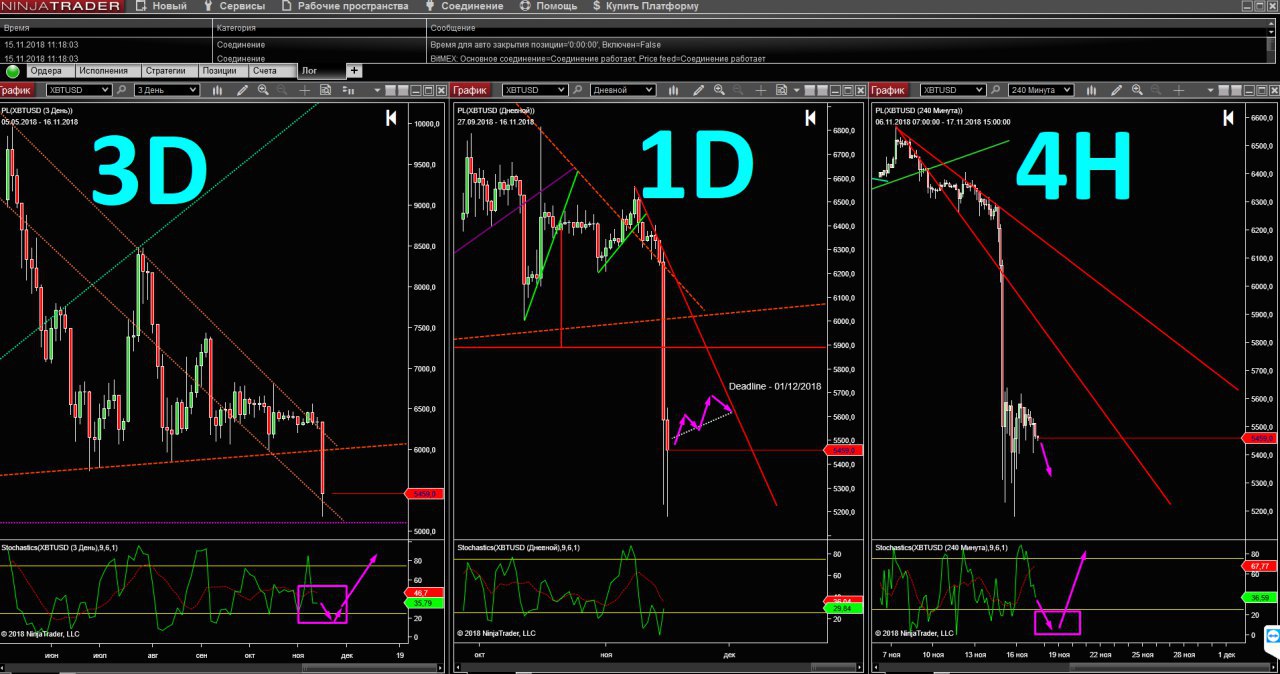The image size is (1280, 674).
Task: Click the scroll-to-latest arrow in 4H chart
Action: click(1229, 118)
